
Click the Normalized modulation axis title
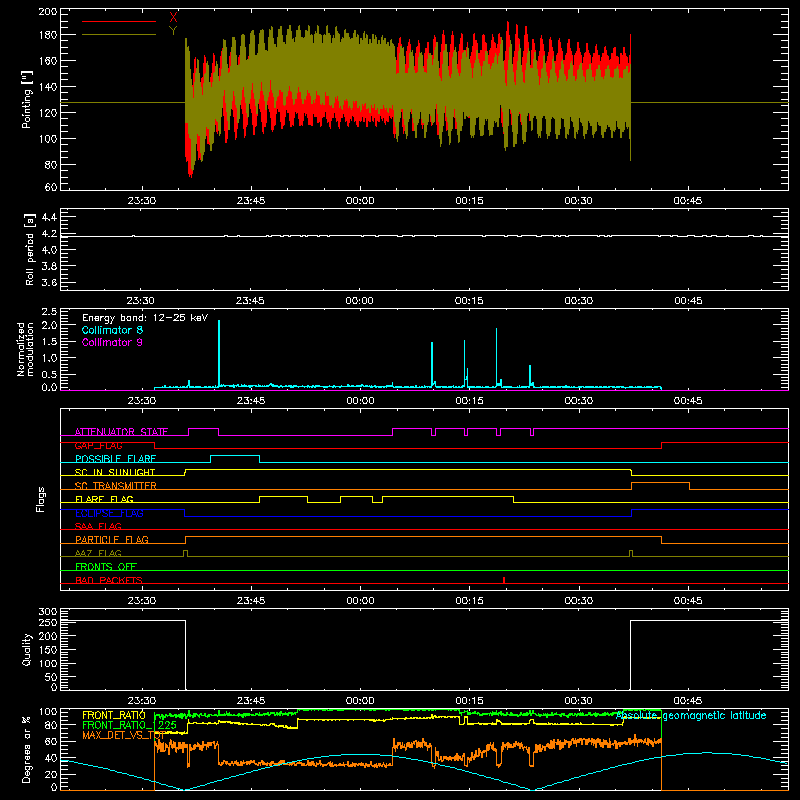25,349
